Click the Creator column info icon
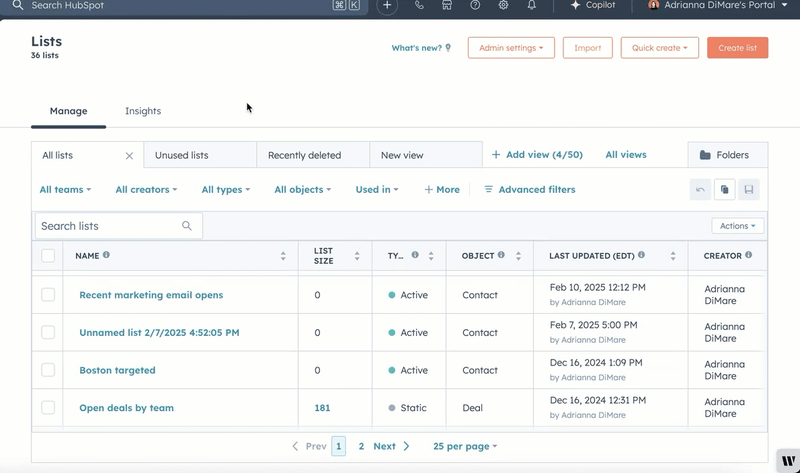 [x=748, y=255]
